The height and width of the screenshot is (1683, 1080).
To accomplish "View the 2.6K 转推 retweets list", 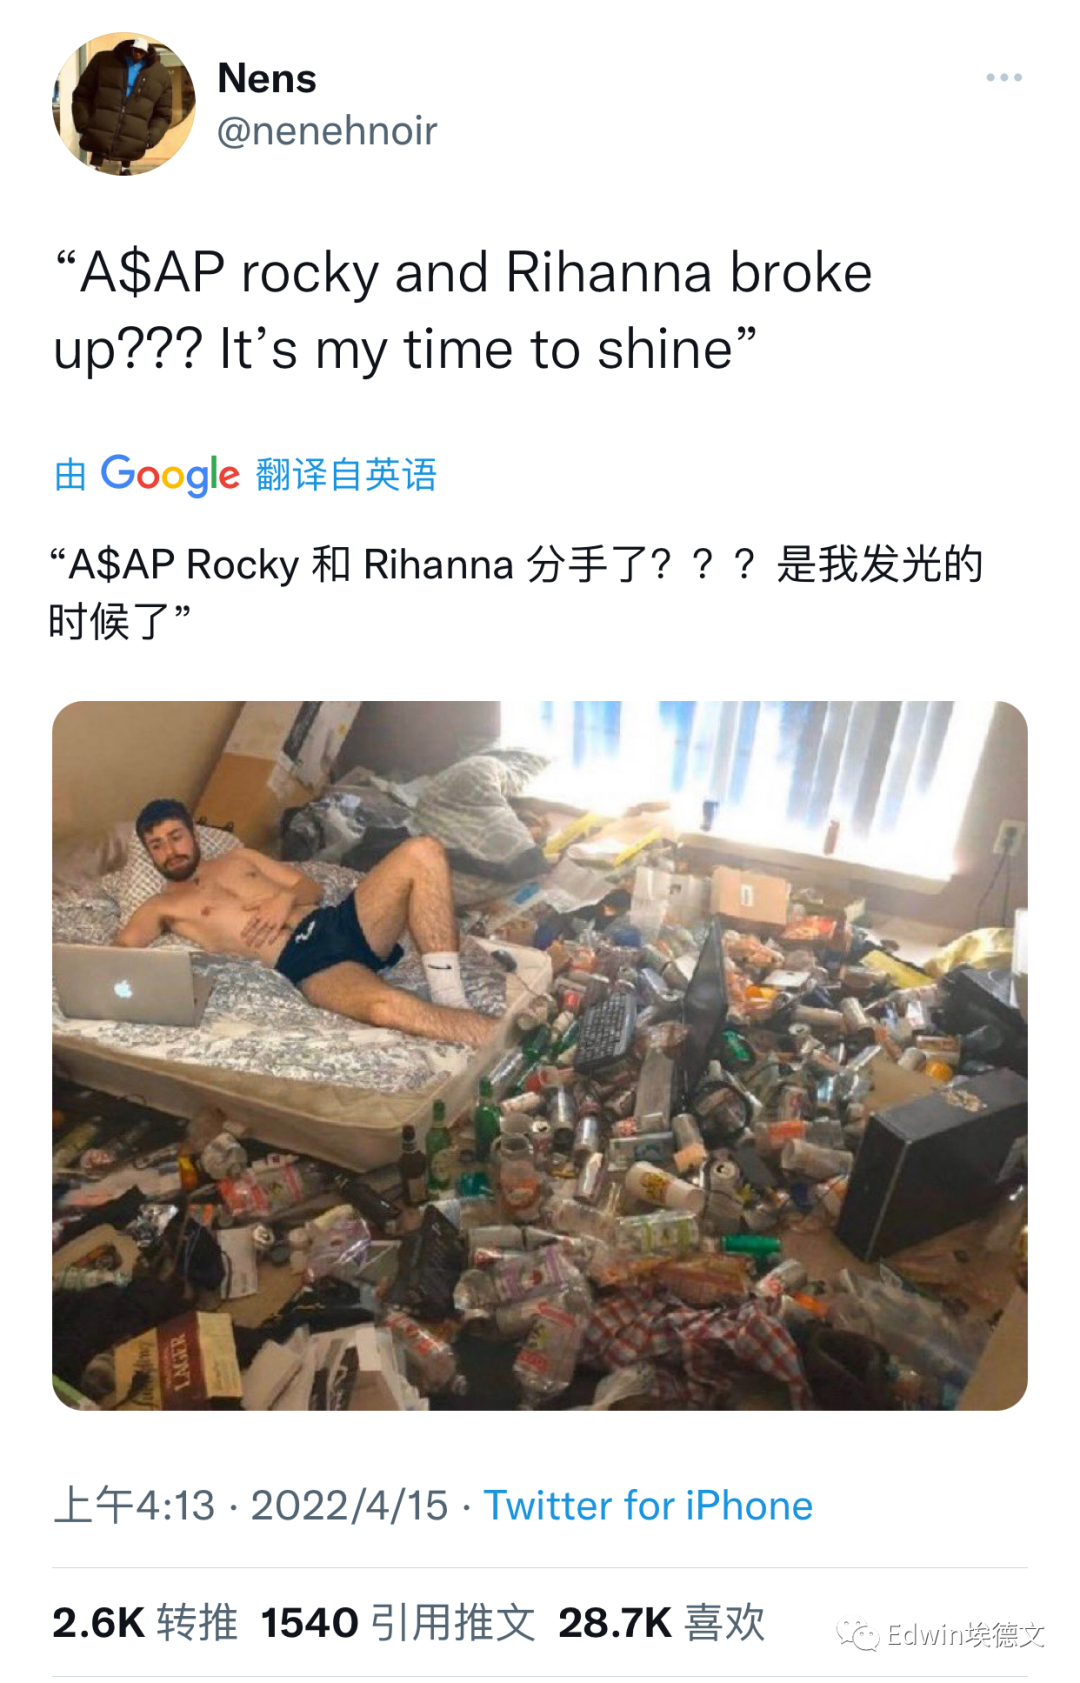I will (145, 1622).
